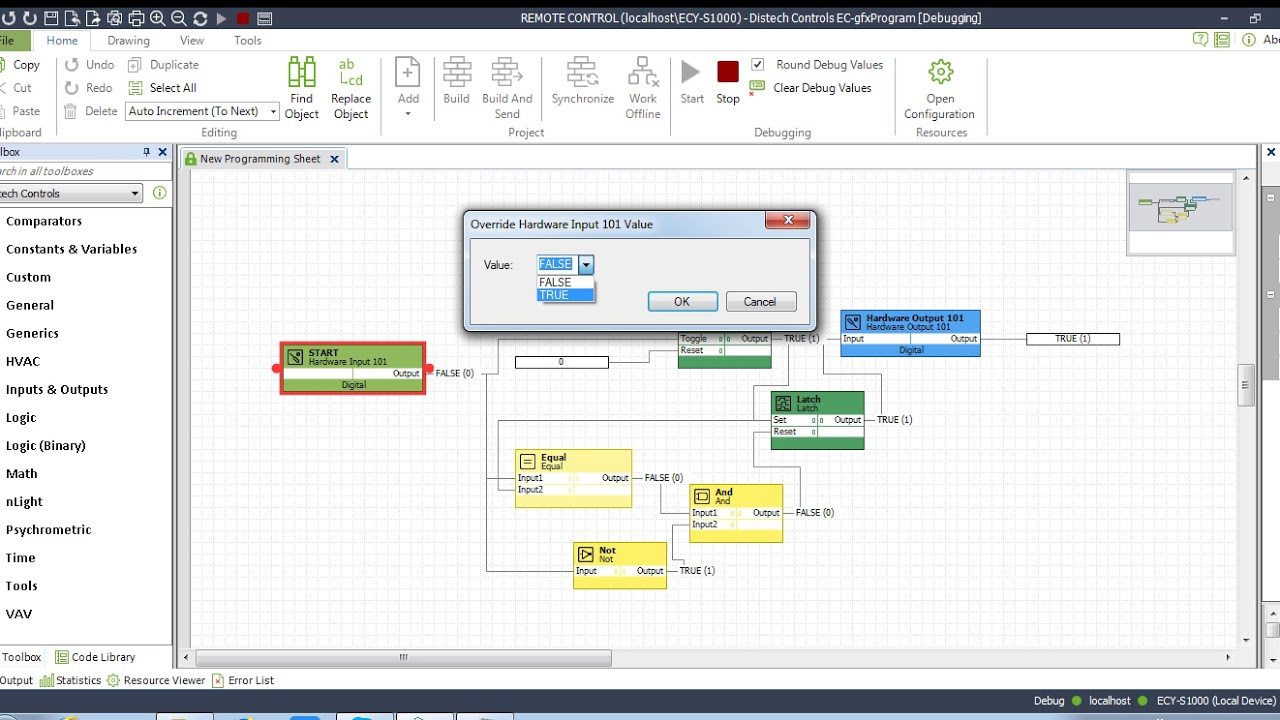Open the Error List panel
This screenshot has height=720, width=1280.
click(242, 680)
